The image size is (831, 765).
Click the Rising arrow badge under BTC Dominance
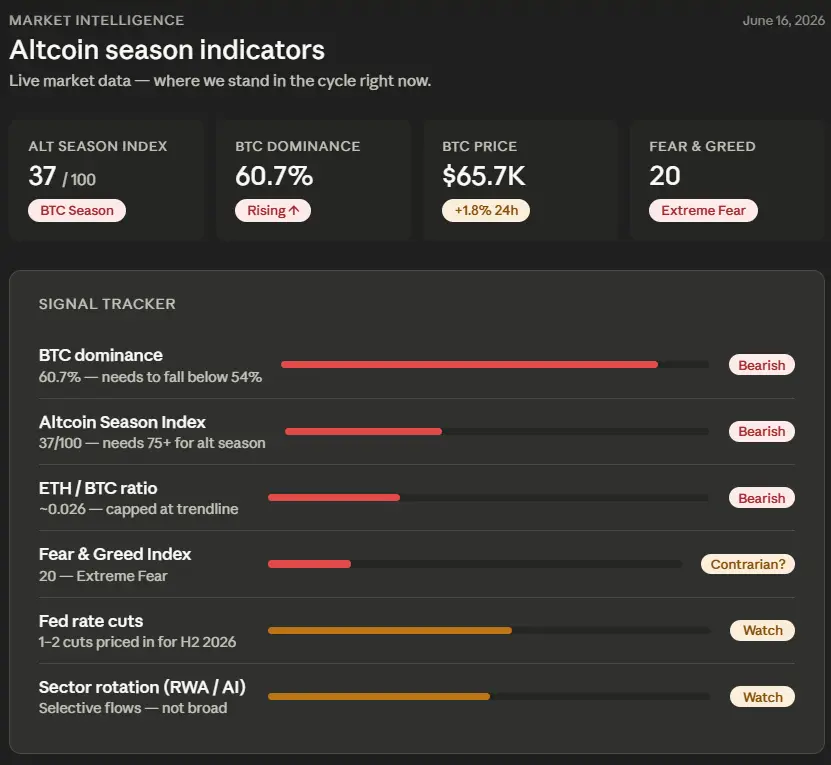[273, 210]
